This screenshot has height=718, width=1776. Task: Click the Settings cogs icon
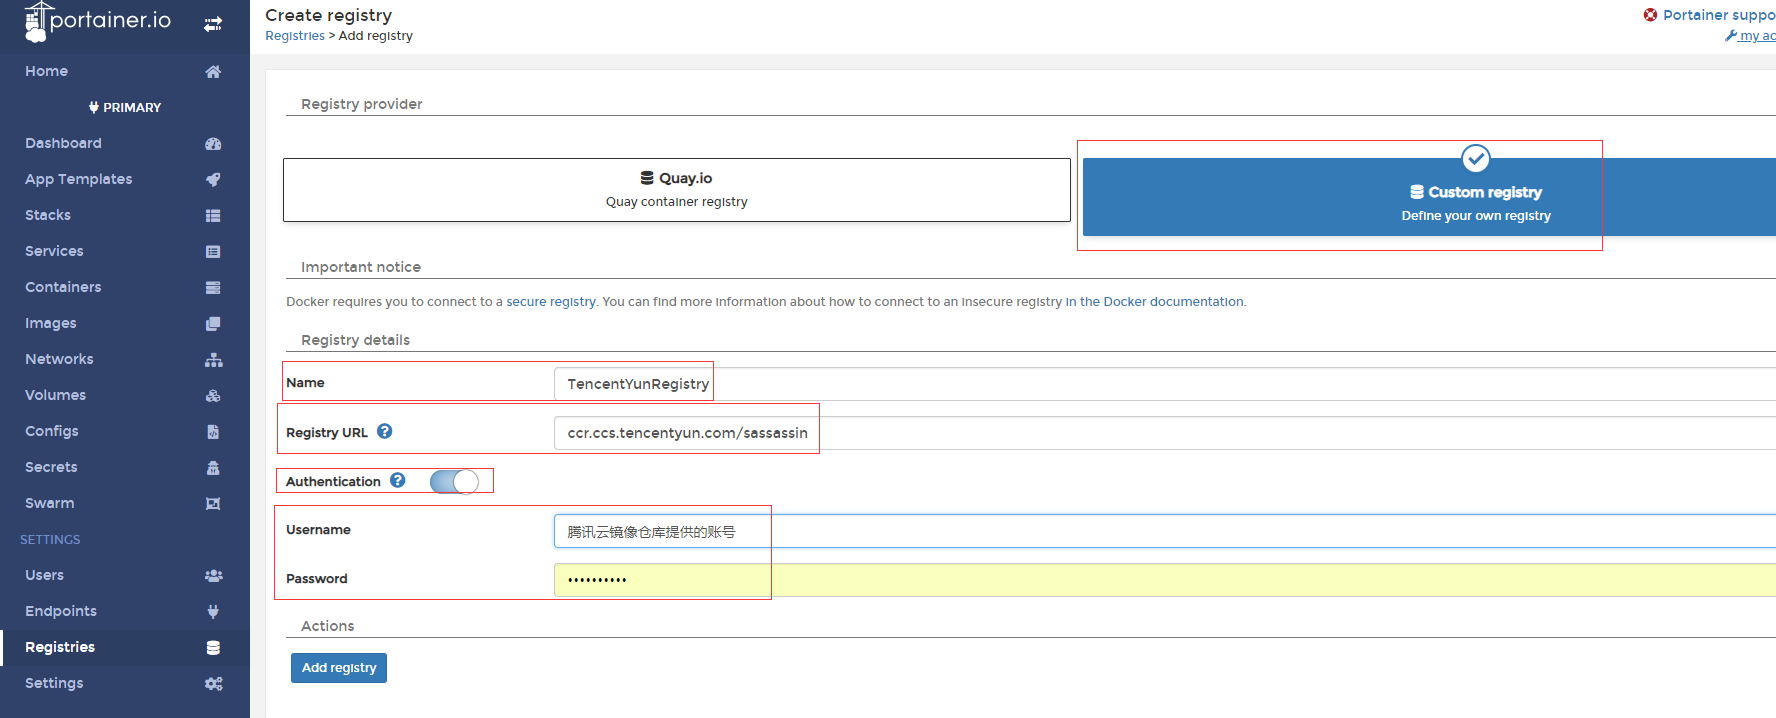click(x=213, y=684)
